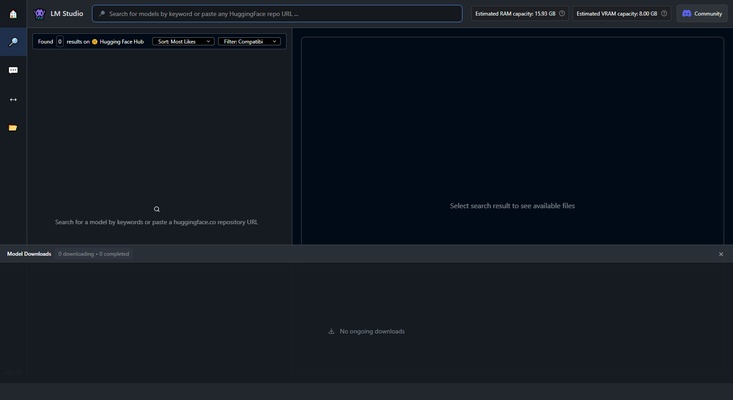Click 0 downloading 0 completed status
The height and width of the screenshot is (400, 733).
93,254
